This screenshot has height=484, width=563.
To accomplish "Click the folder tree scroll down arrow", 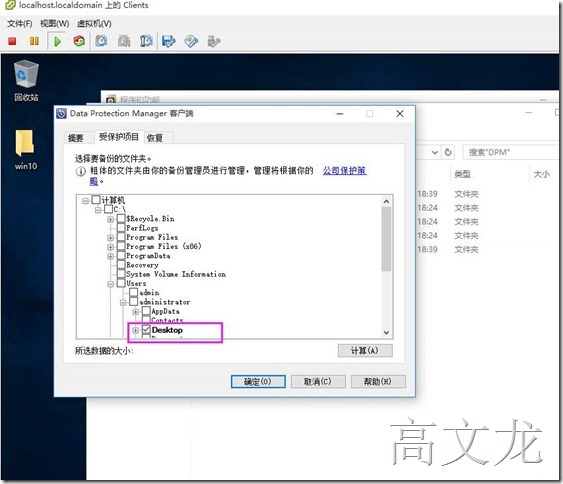I will [x=386, y=332].
